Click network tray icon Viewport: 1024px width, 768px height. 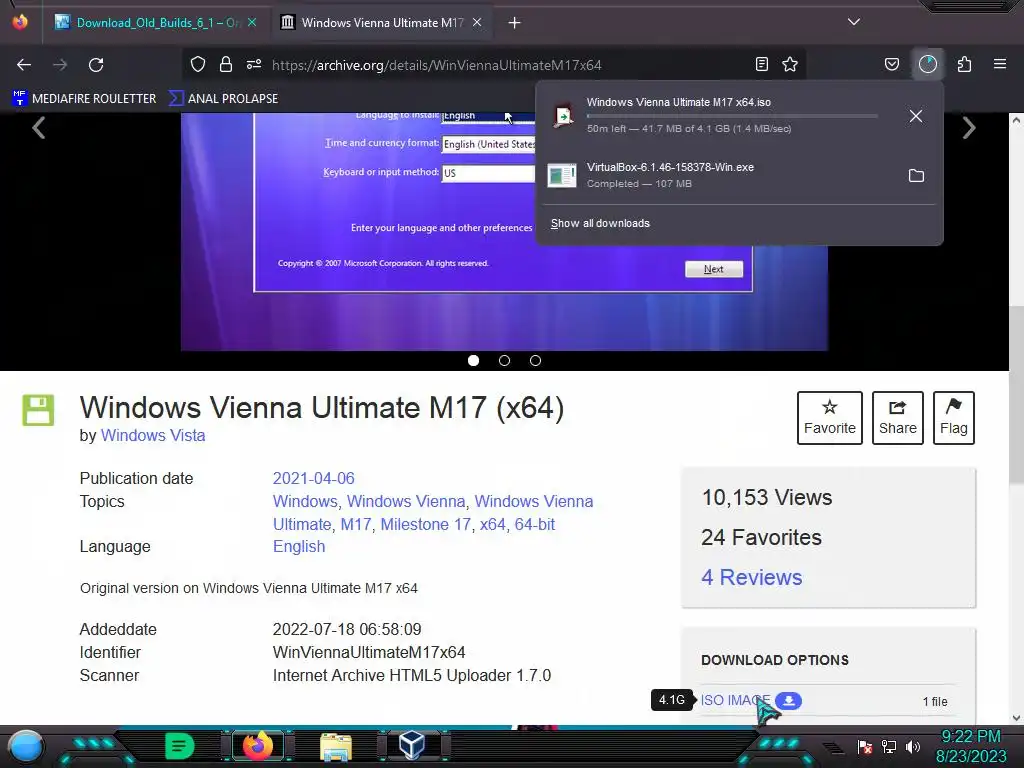tap(888, 746)
